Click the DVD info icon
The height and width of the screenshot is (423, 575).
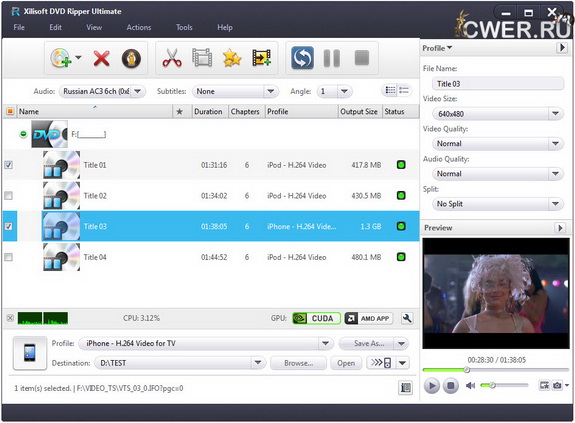click(131, 58)
